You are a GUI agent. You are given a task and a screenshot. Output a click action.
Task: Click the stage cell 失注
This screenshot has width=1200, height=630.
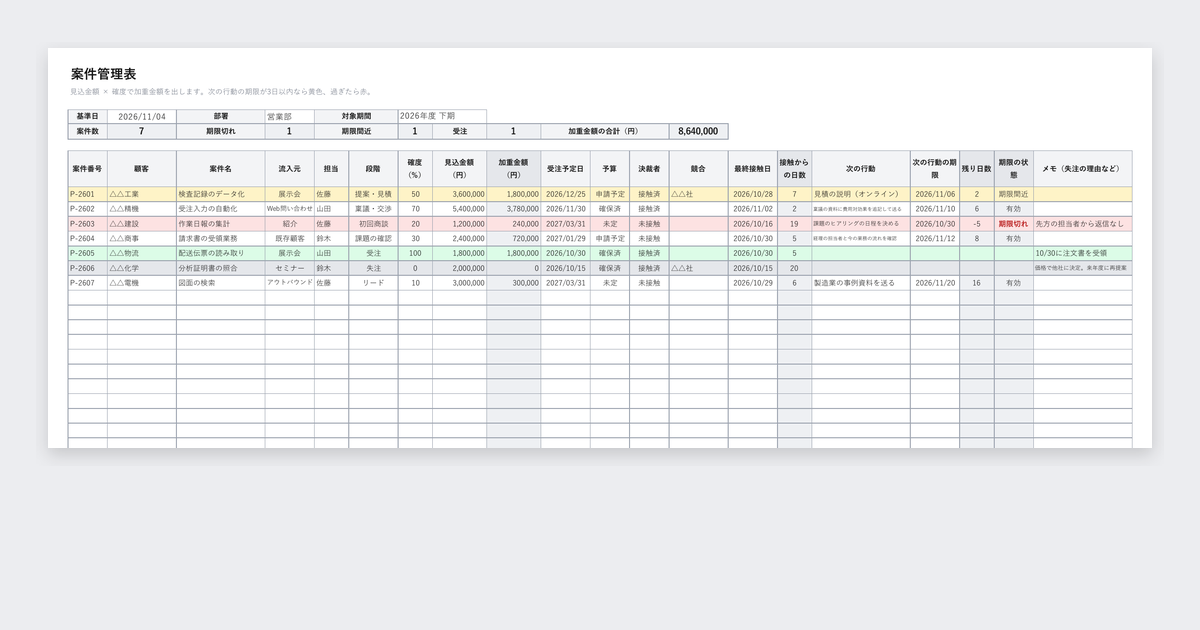373,269
